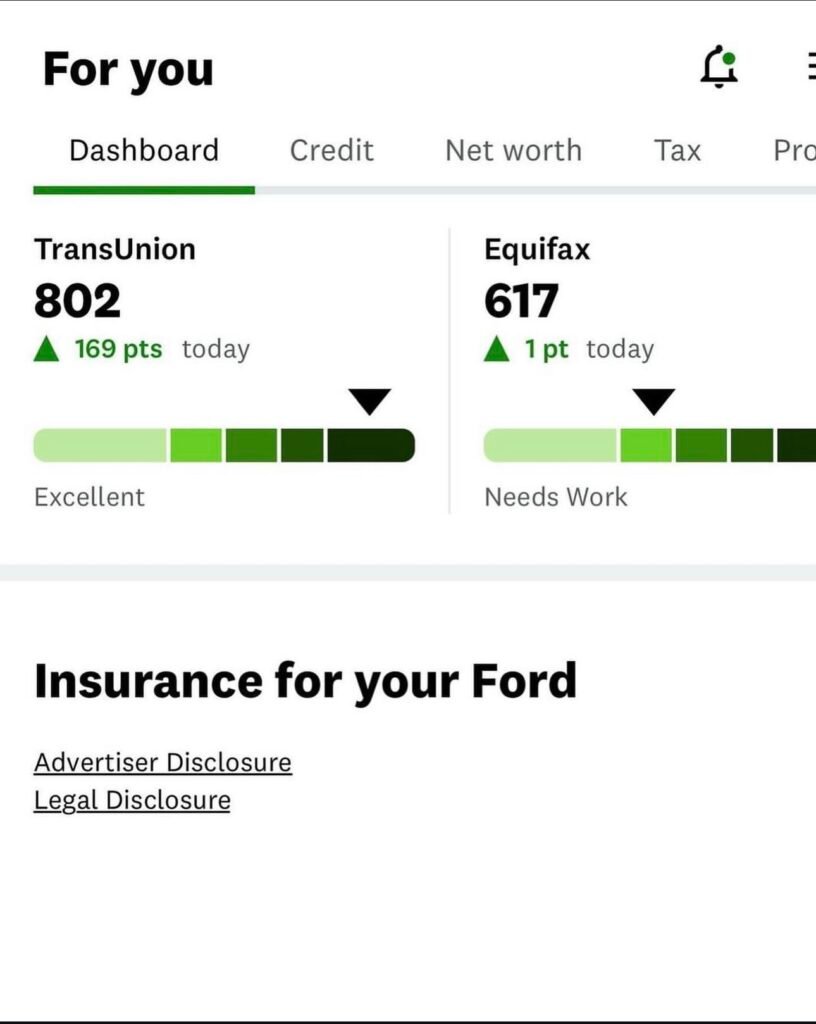This screenshot has width=816, height=1024.
Task: Click the TransUnion score 802
Action: pos(77,301)
